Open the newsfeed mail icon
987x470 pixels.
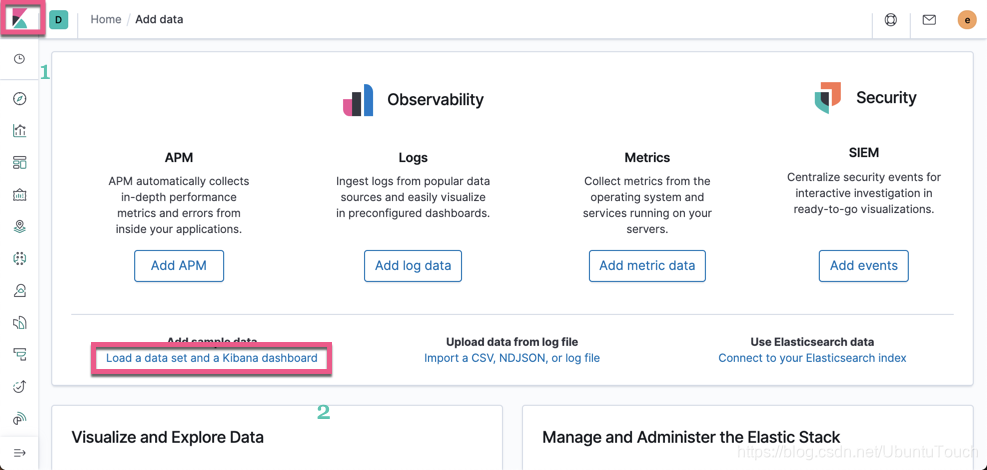click(929, 20)
